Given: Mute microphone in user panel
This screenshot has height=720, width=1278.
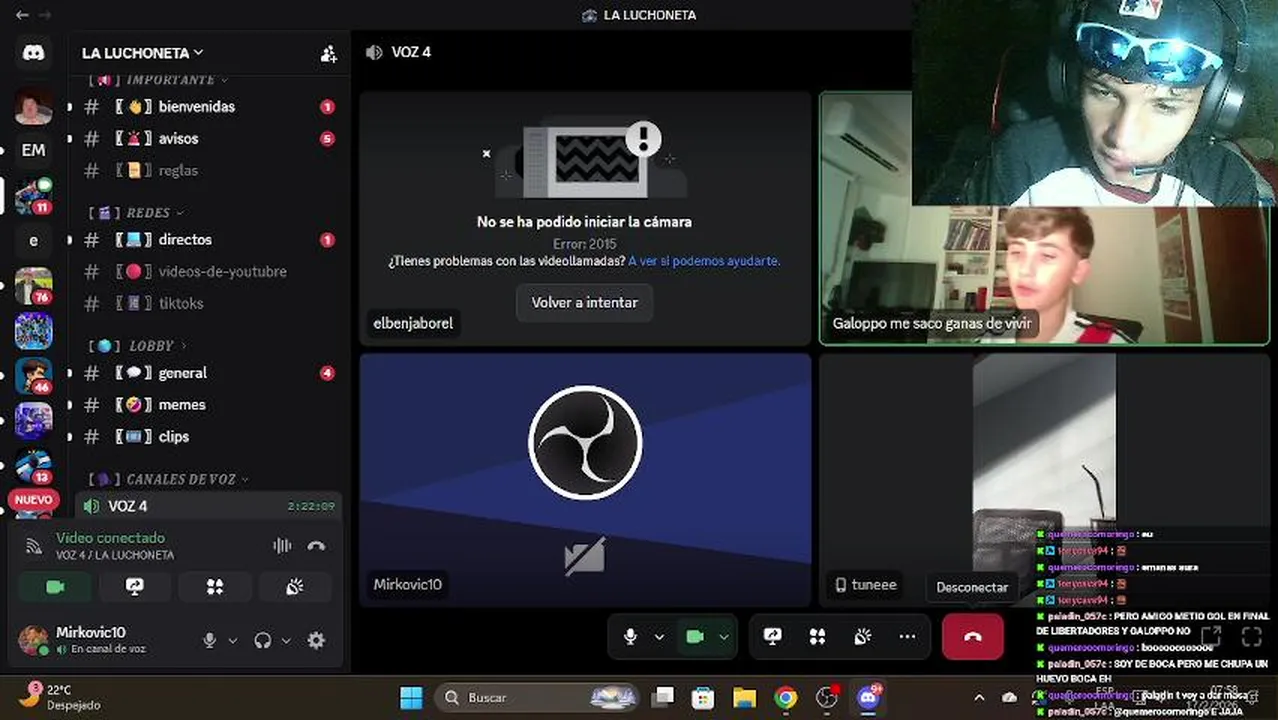Looking at the screenshot, I should coord(210,641).
